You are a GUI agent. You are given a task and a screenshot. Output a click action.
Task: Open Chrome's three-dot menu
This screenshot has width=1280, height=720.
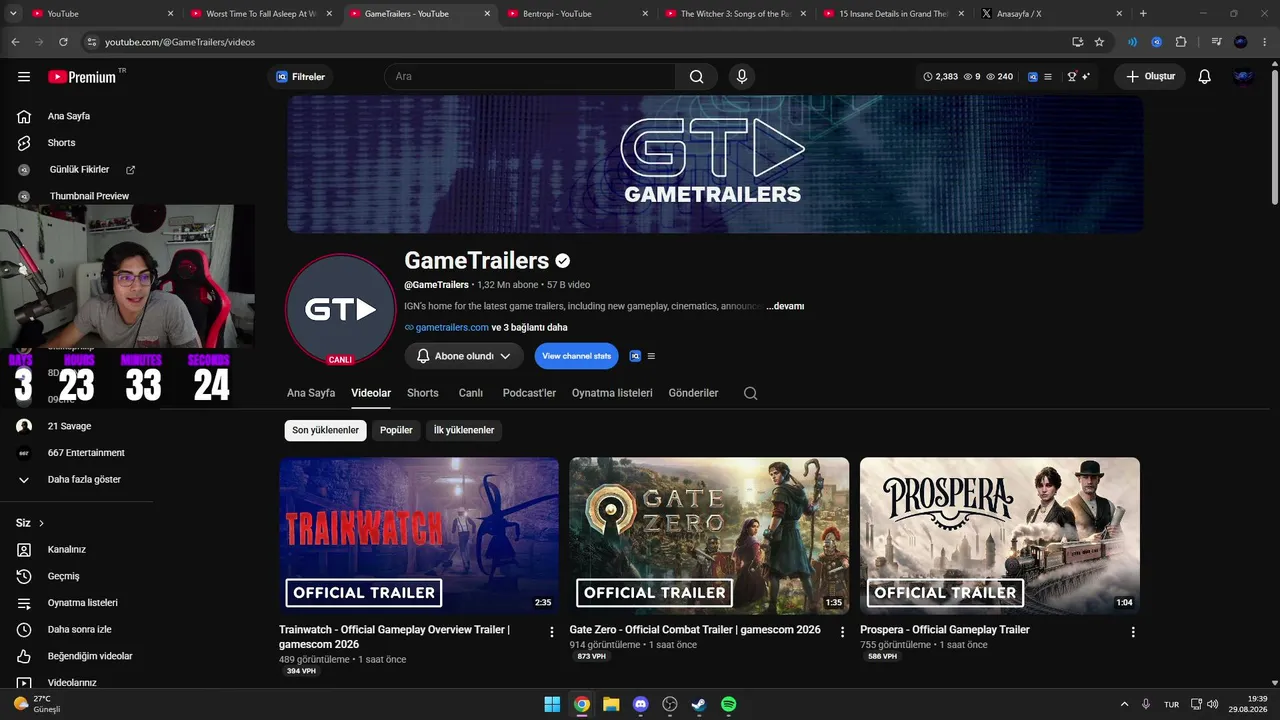pos(1265,42)
